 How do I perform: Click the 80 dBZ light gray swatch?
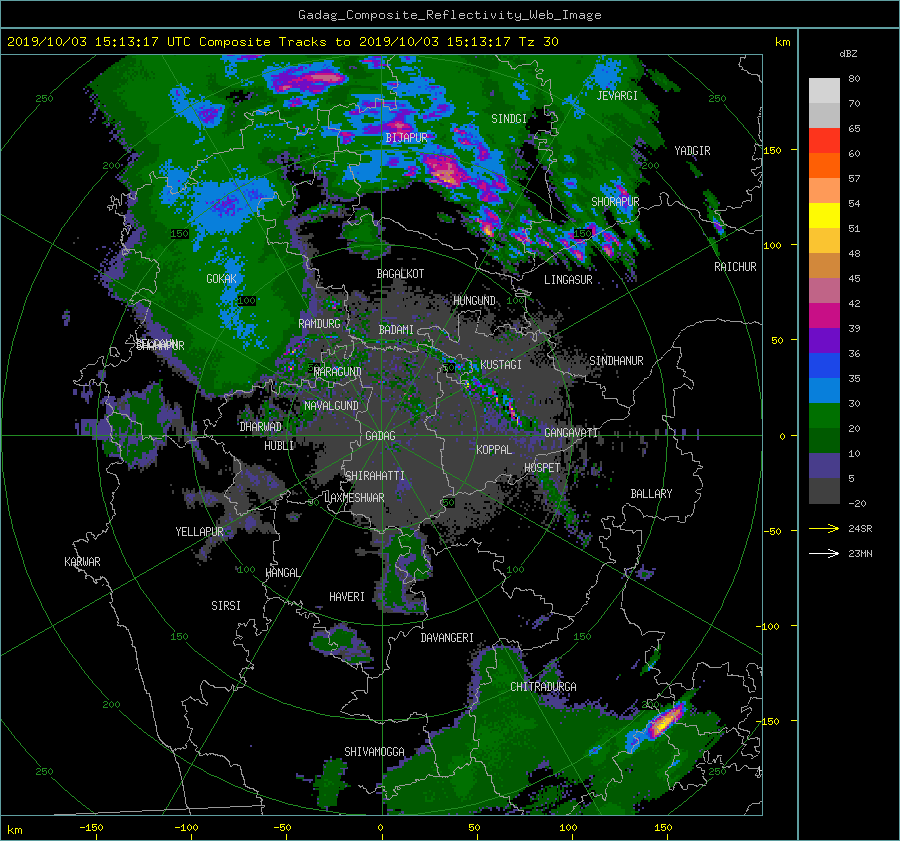pyautogui.click(x=824, y=91)
